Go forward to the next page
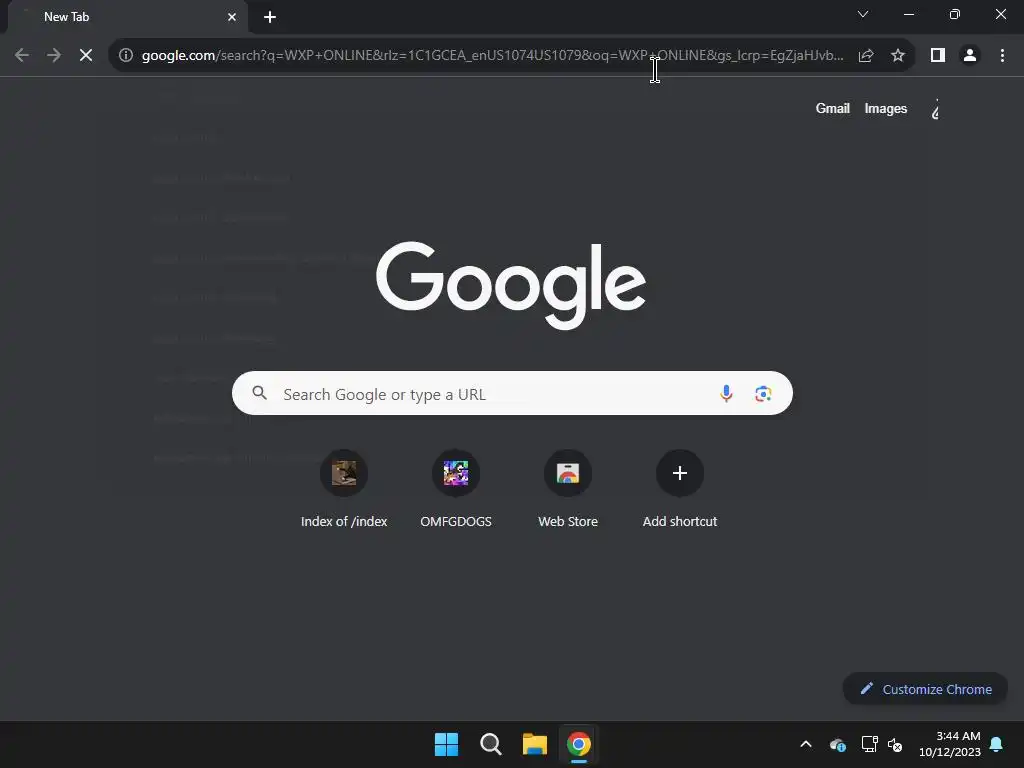This screenshot has height=768, width=1024. (54, 56)
